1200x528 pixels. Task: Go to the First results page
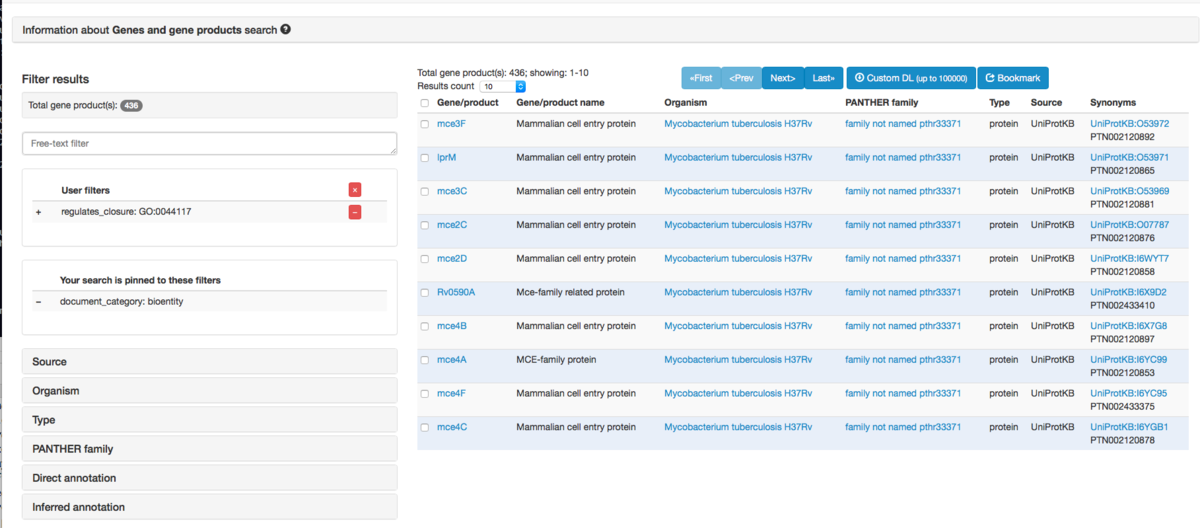click(x=702, y=78)
